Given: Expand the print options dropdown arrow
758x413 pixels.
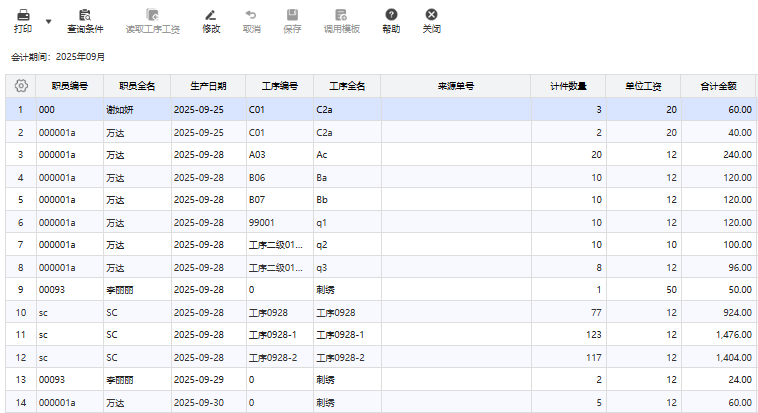Looking at the screenshot, I should click(x=48, y=21).
